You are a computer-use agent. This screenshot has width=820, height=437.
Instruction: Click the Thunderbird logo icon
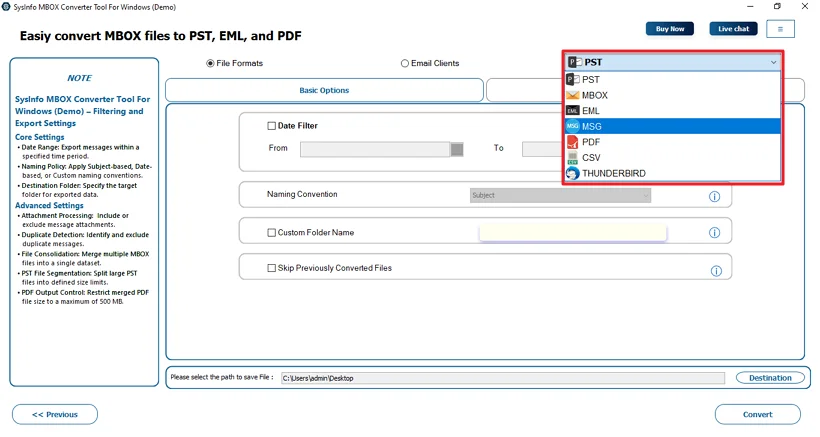point(573,174)
